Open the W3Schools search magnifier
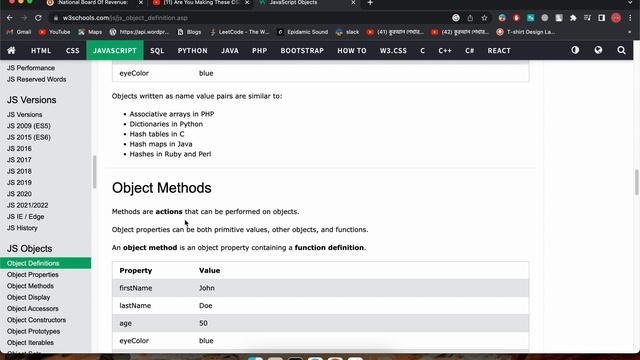640x360 pixels. point(621,50)
